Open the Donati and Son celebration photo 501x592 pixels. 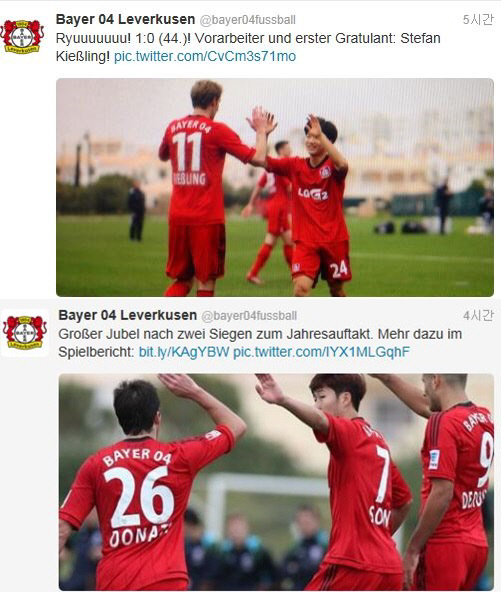click(x=276, y=482)
